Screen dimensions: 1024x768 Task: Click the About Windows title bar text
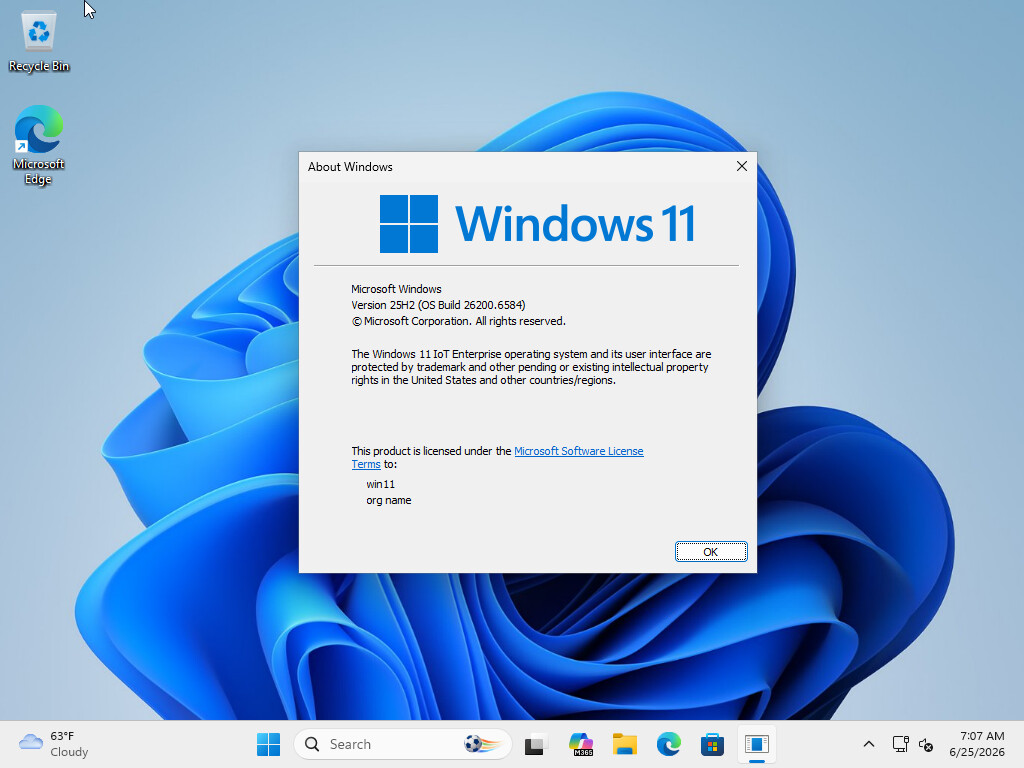click(350, 167)
